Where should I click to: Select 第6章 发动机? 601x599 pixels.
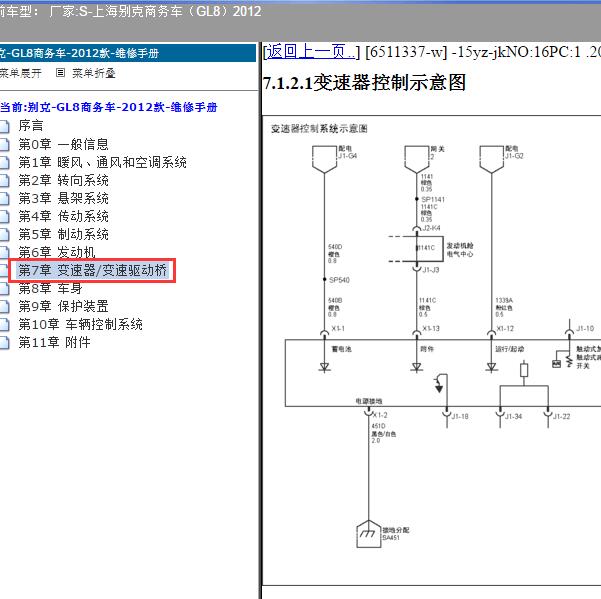(57, 252)
